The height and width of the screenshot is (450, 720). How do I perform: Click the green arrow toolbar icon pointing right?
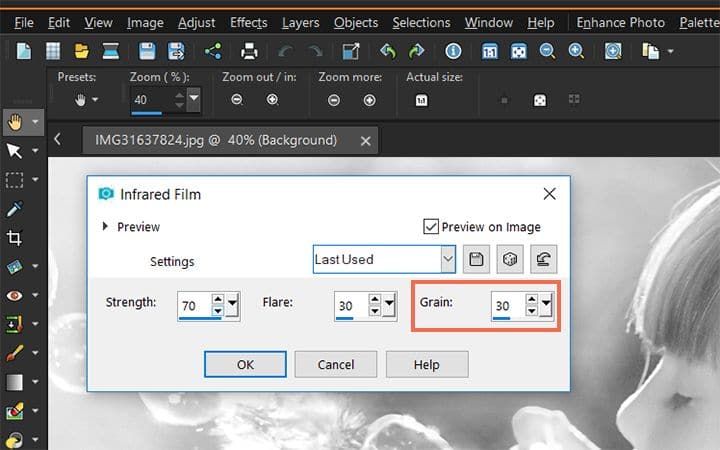click(416, 51)
